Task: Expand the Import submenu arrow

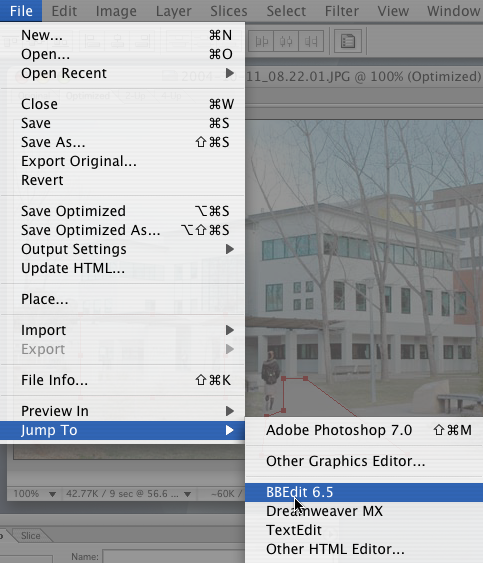Action: point(229,330)
